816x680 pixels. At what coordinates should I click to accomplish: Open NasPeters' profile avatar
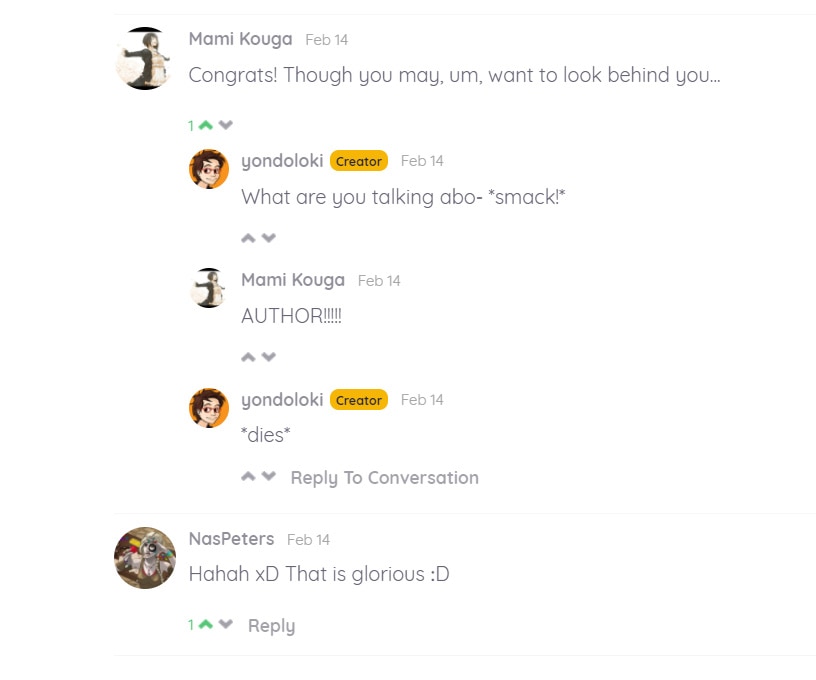(145, 558)
